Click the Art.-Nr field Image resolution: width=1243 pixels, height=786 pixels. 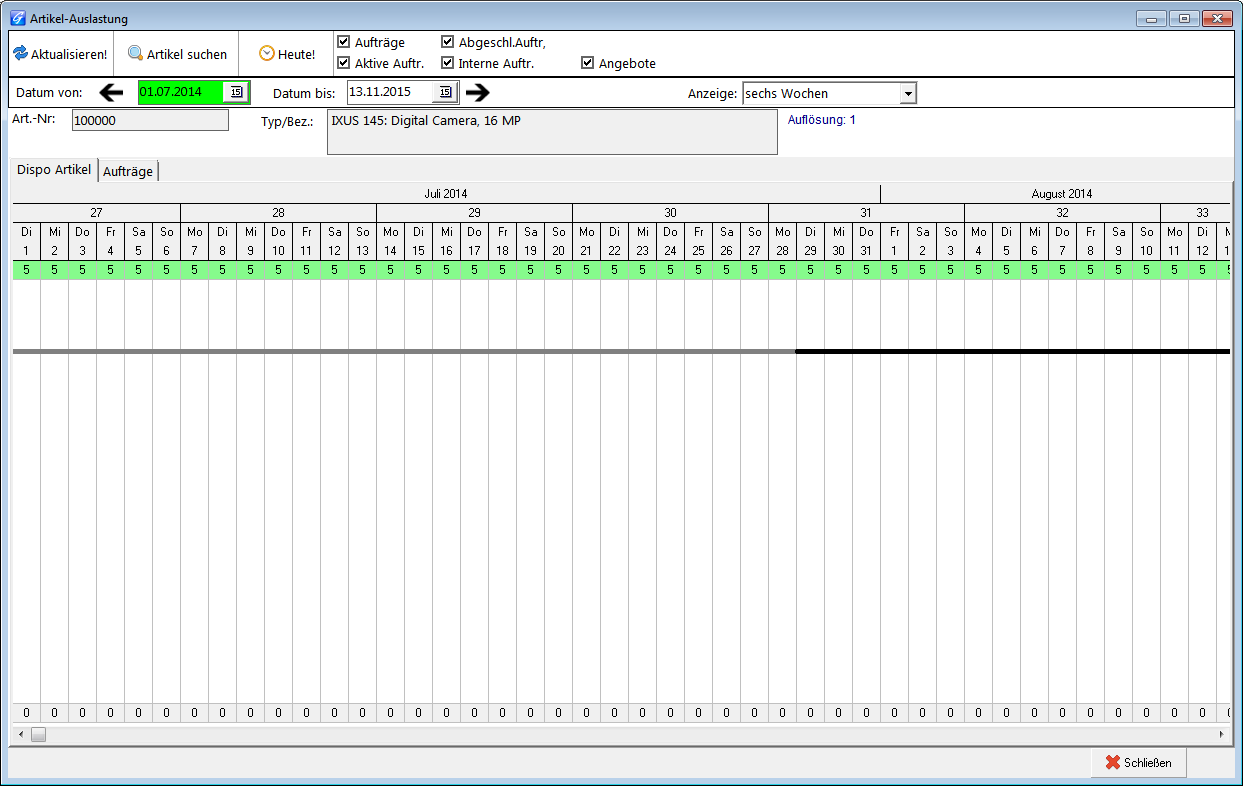coord(150,120)
